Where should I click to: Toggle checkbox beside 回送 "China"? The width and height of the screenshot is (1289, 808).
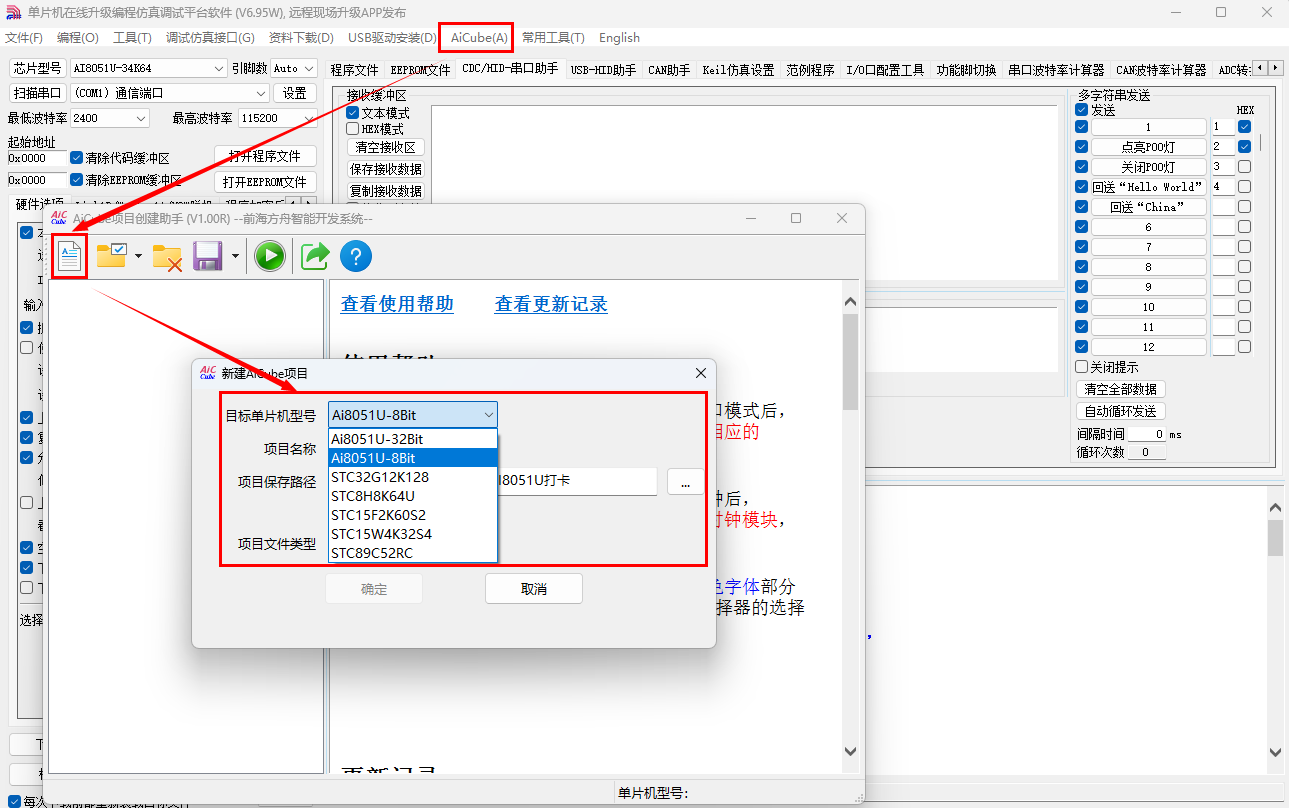pos(1081,207)
